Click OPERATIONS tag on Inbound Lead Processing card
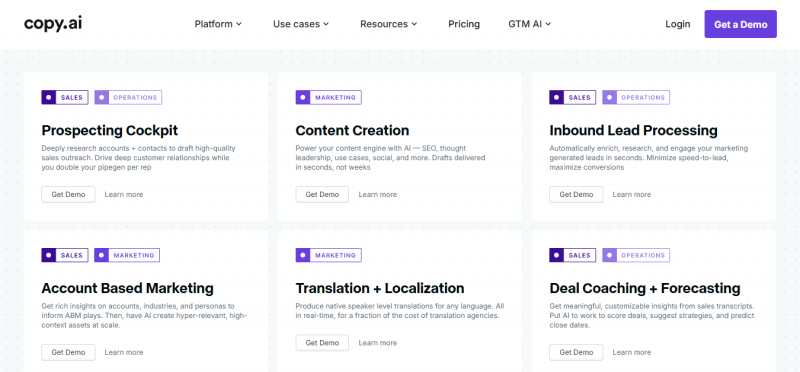 pos(636,97)
